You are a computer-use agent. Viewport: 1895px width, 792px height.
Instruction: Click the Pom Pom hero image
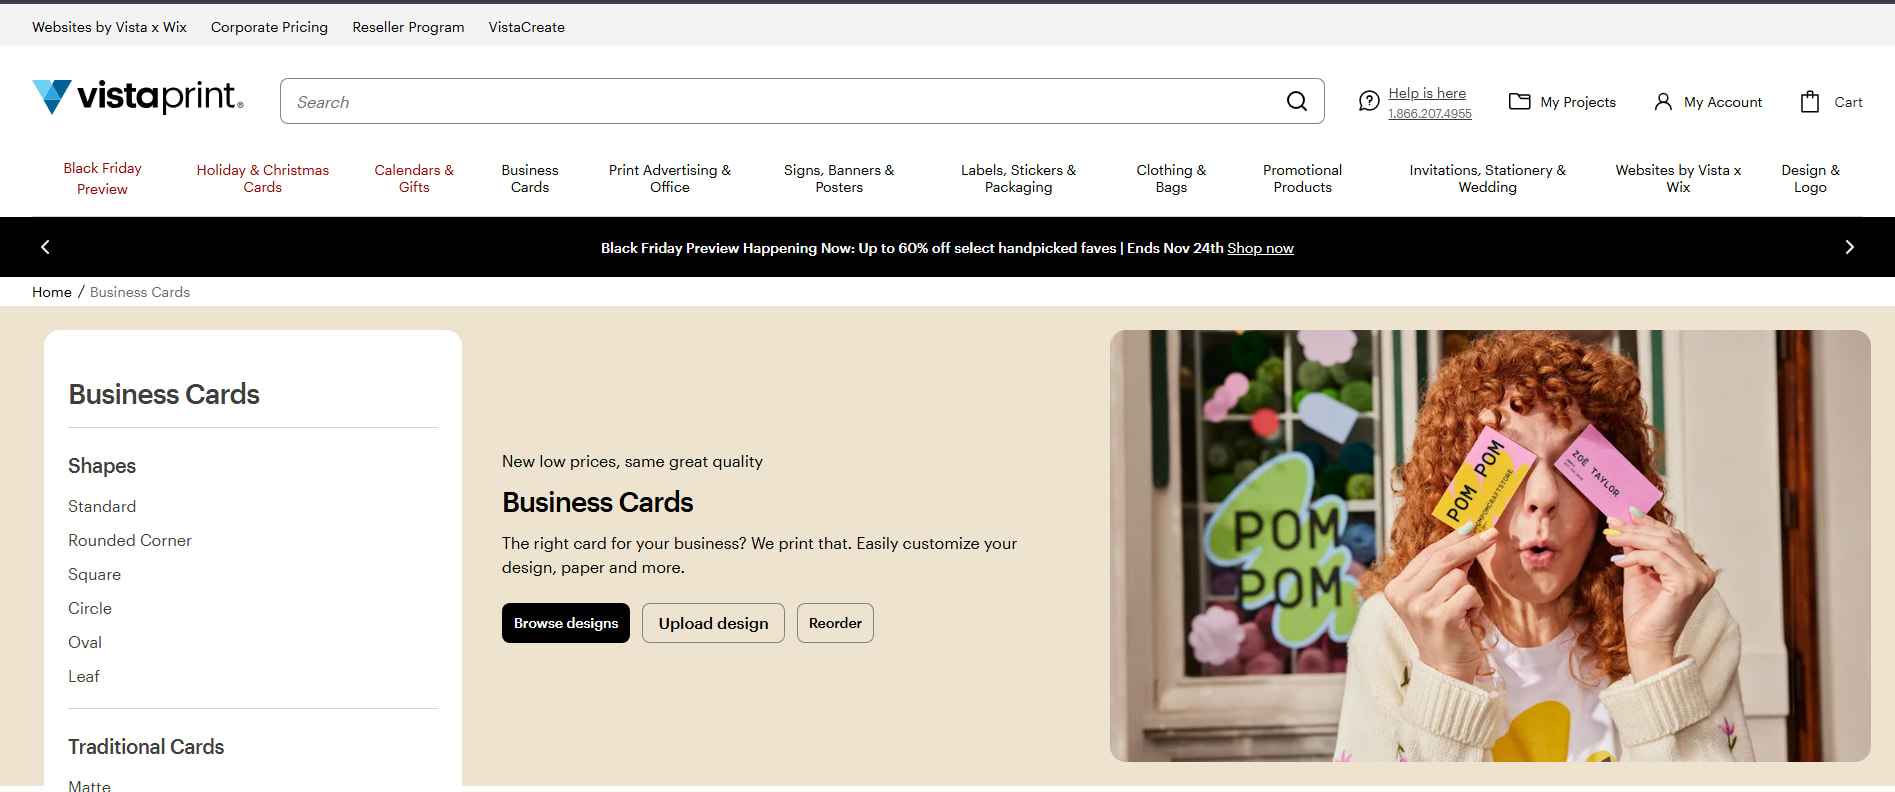1490,546
